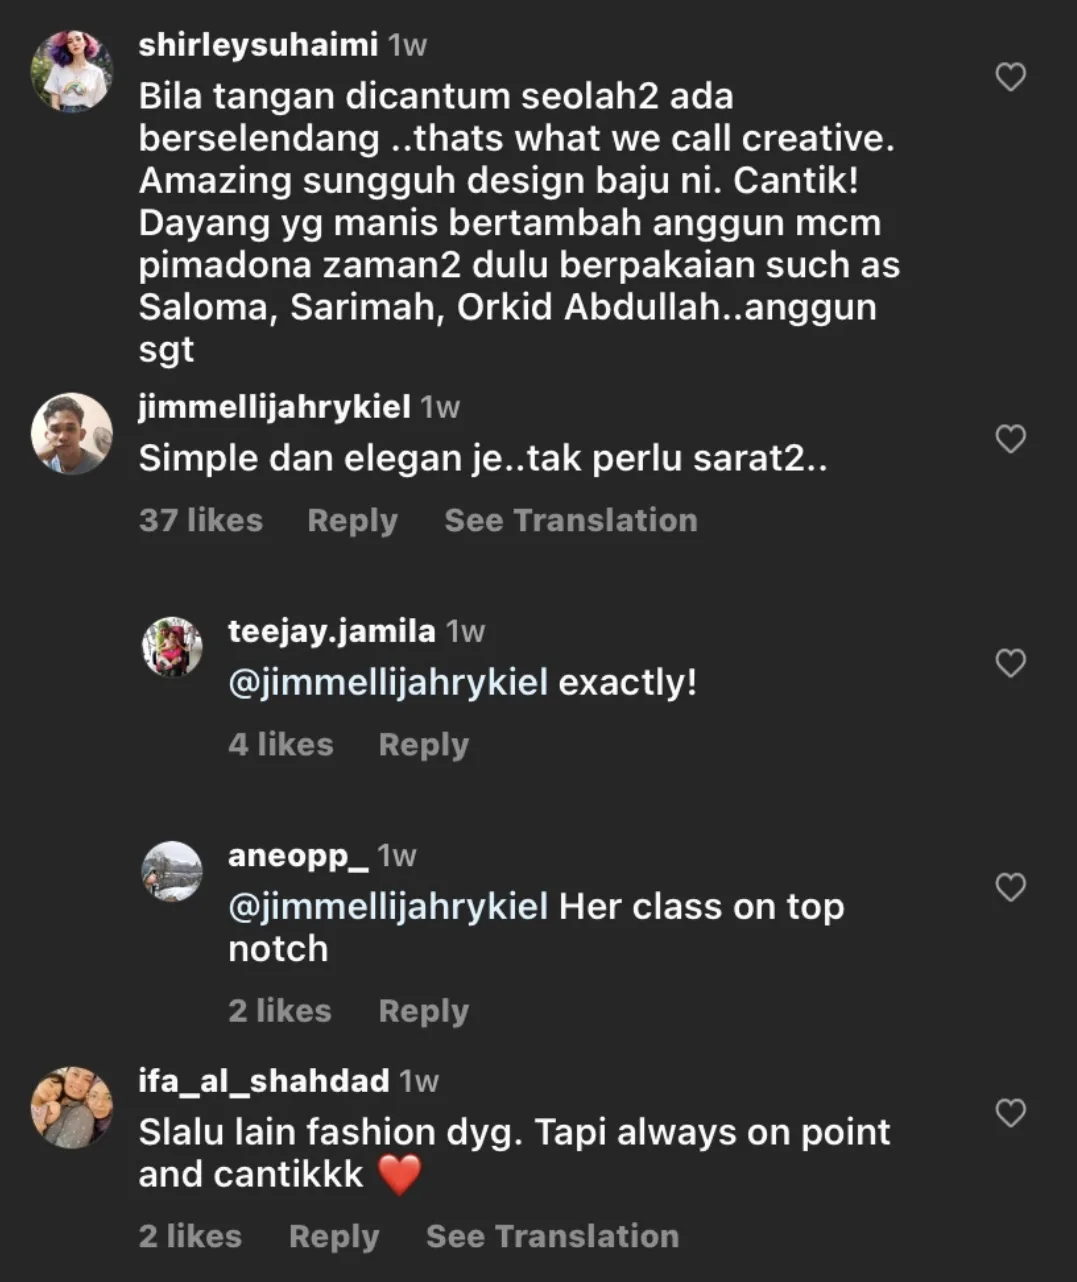This screenshot has height=1282, width=1077.
Task: View 4 likes on teejay.jamila's reply
Action: coord(281,745)
